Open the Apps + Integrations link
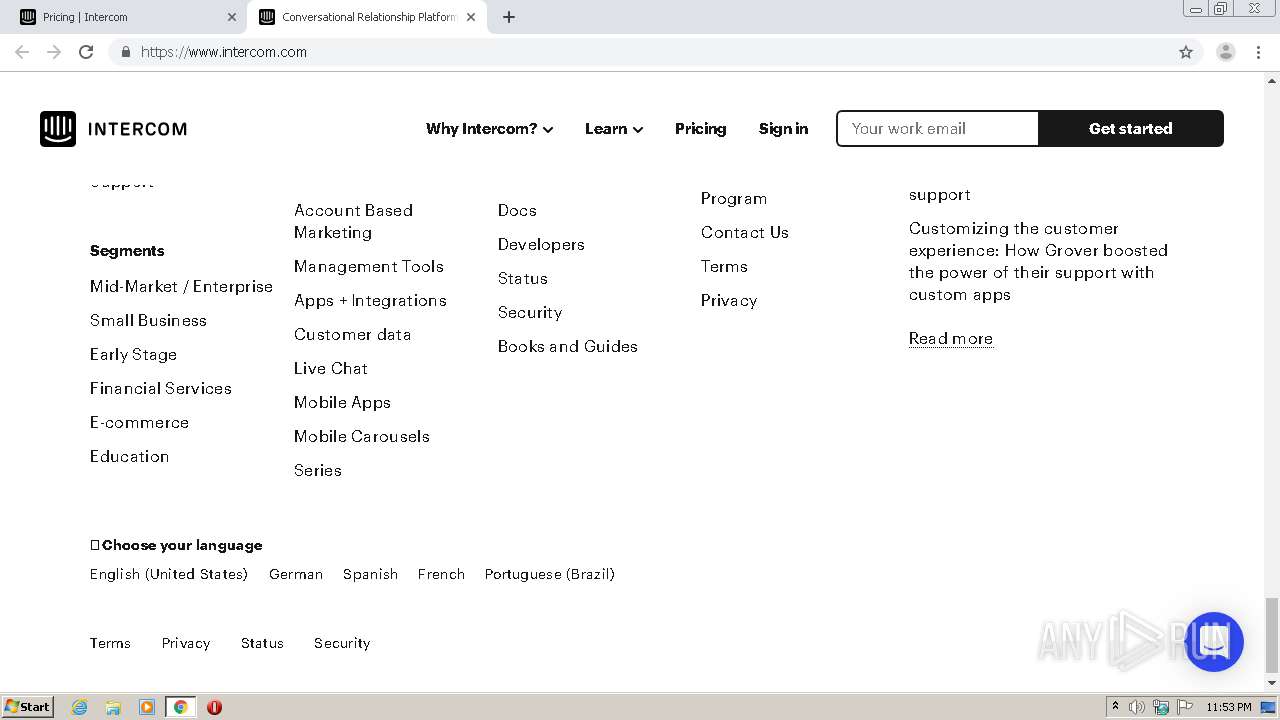 coord(370,300)
